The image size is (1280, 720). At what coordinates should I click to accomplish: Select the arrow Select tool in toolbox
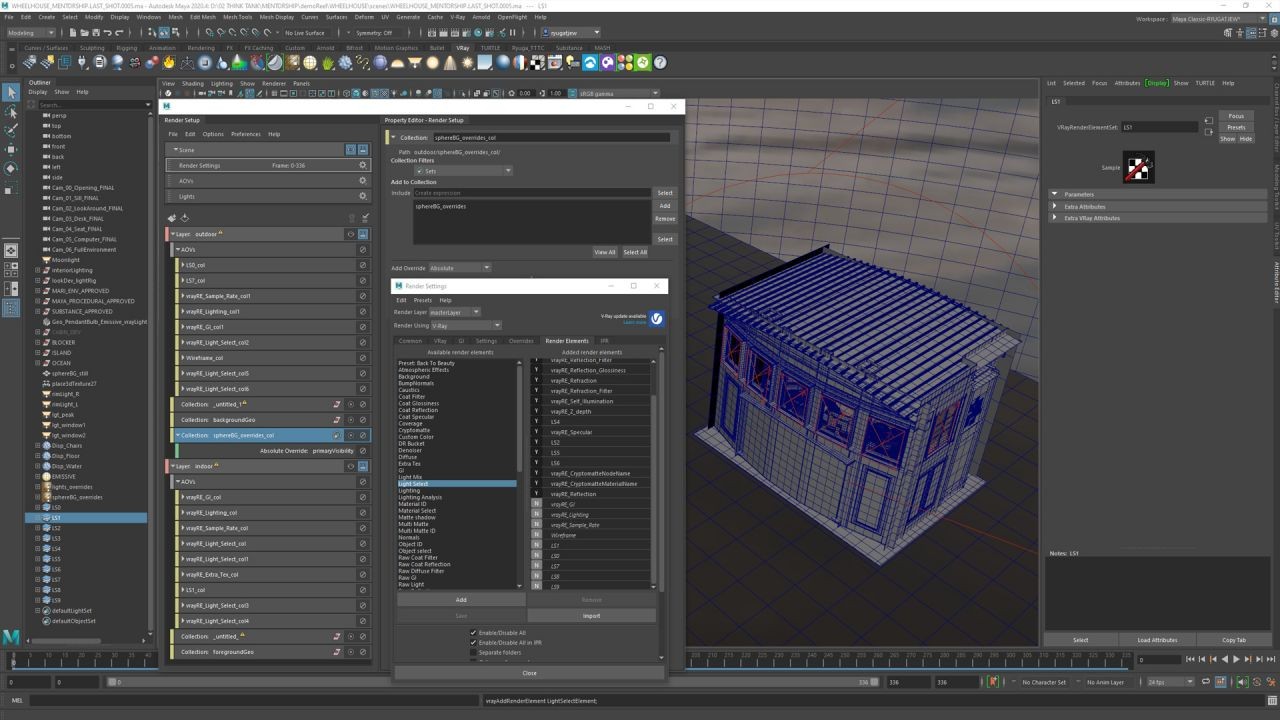11,92
